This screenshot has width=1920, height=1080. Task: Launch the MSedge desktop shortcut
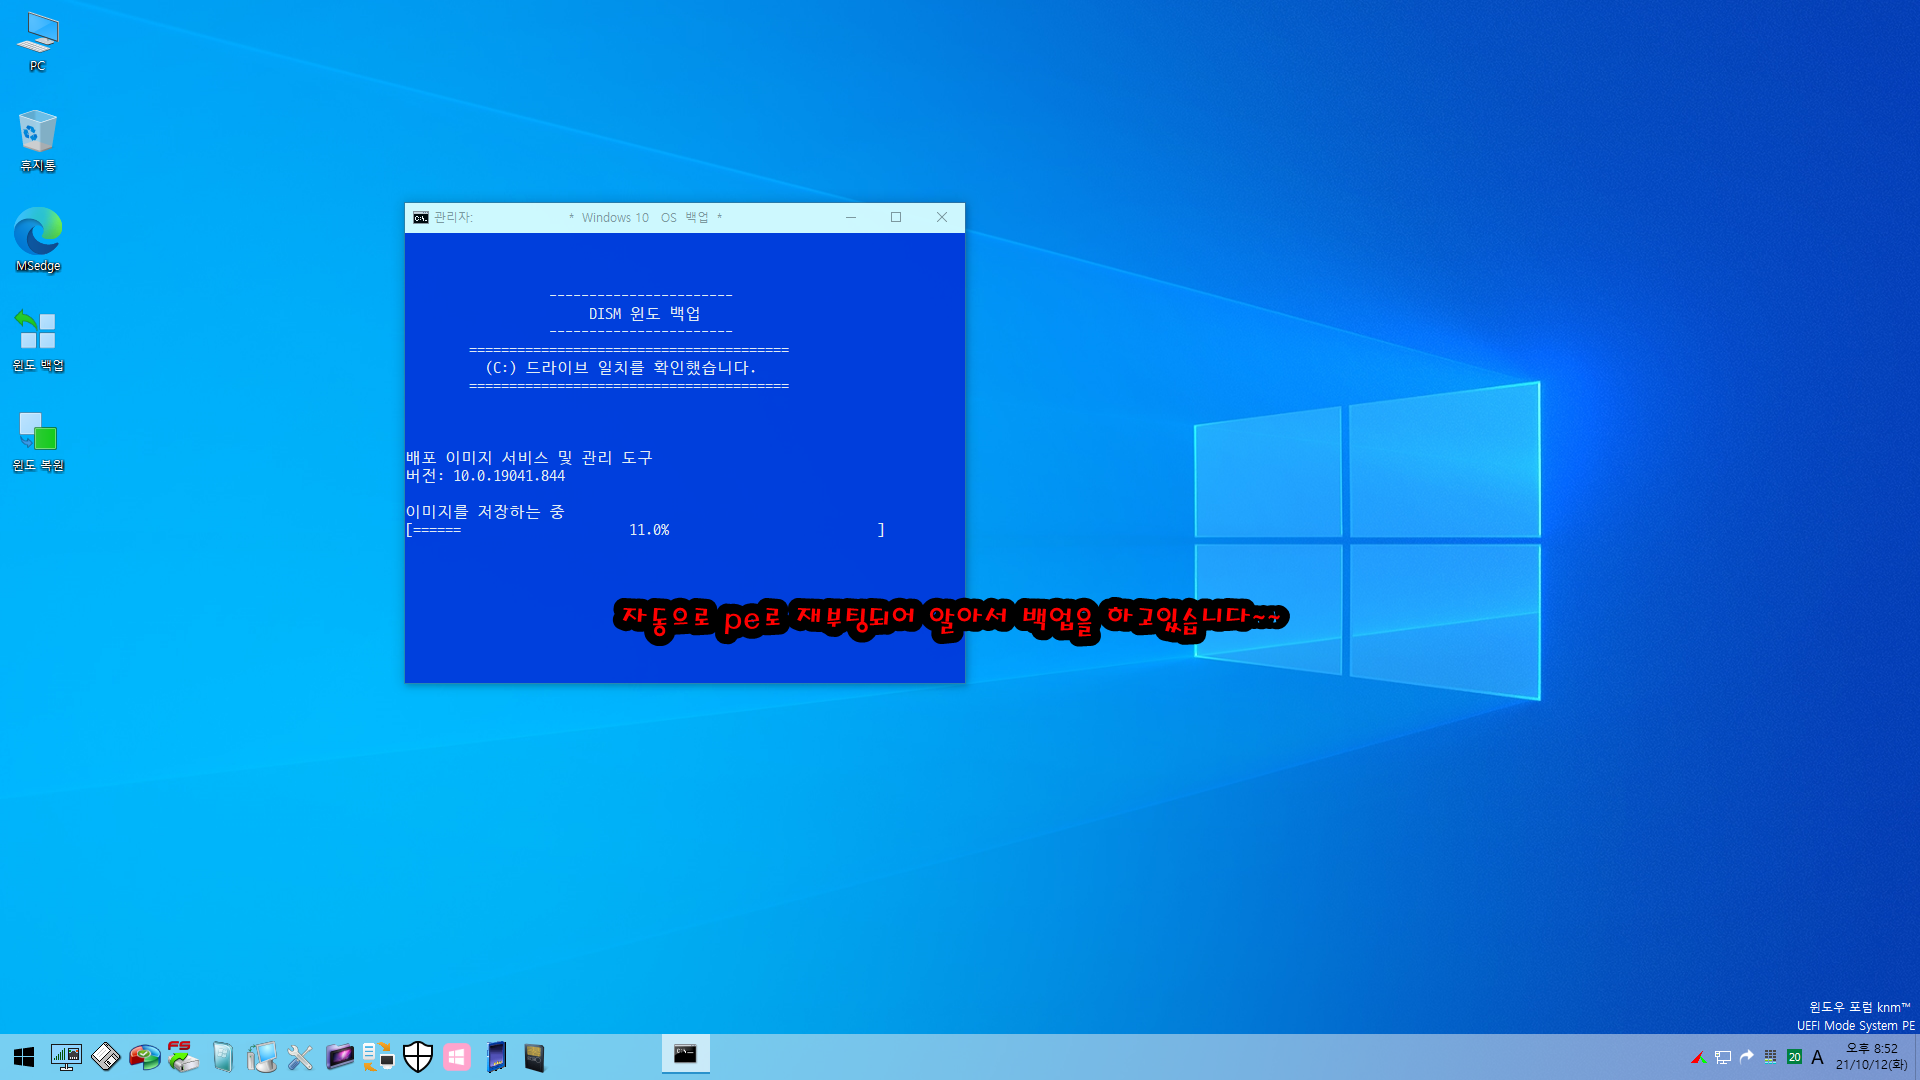(38, 240)
